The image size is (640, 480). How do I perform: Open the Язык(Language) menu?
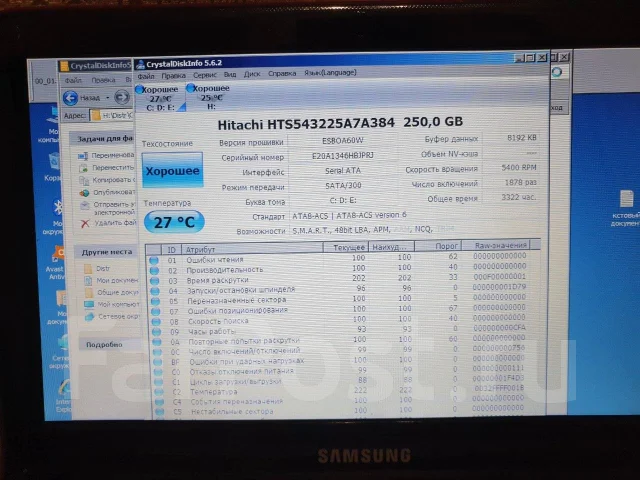pyautogui.click(x=330, y=73)
